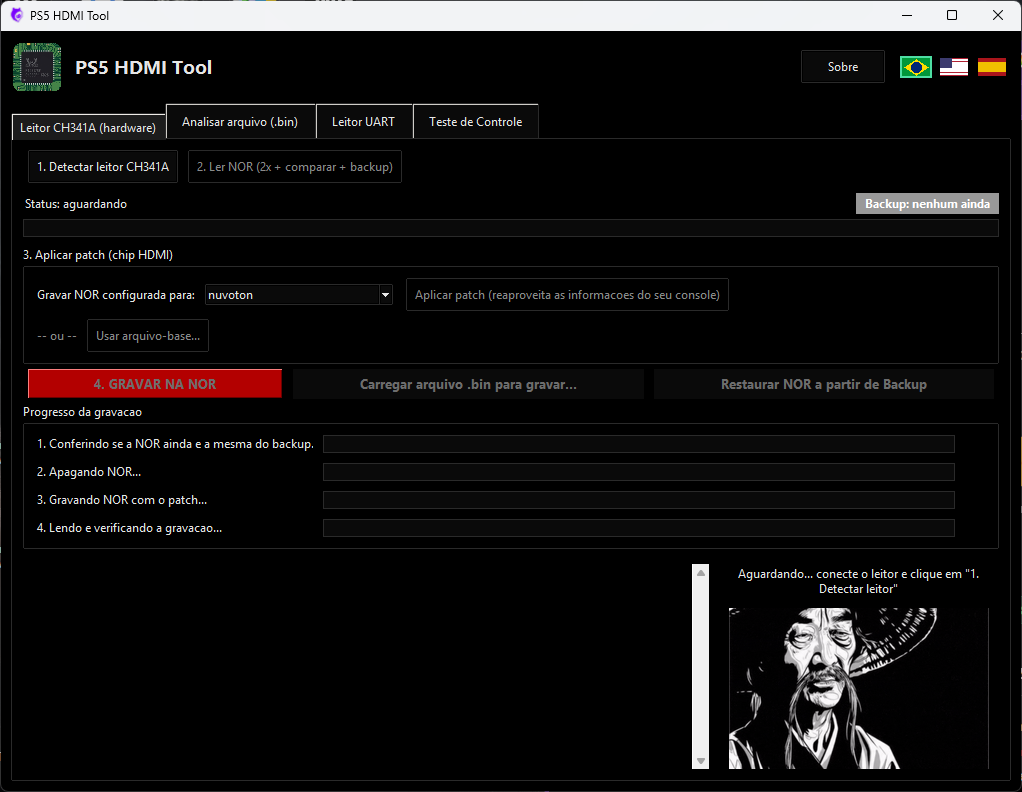This screenshot has height=792, width=1022.
Task: Click the 2. Apagando NOR... label
Action: click(x=89, y=472)
